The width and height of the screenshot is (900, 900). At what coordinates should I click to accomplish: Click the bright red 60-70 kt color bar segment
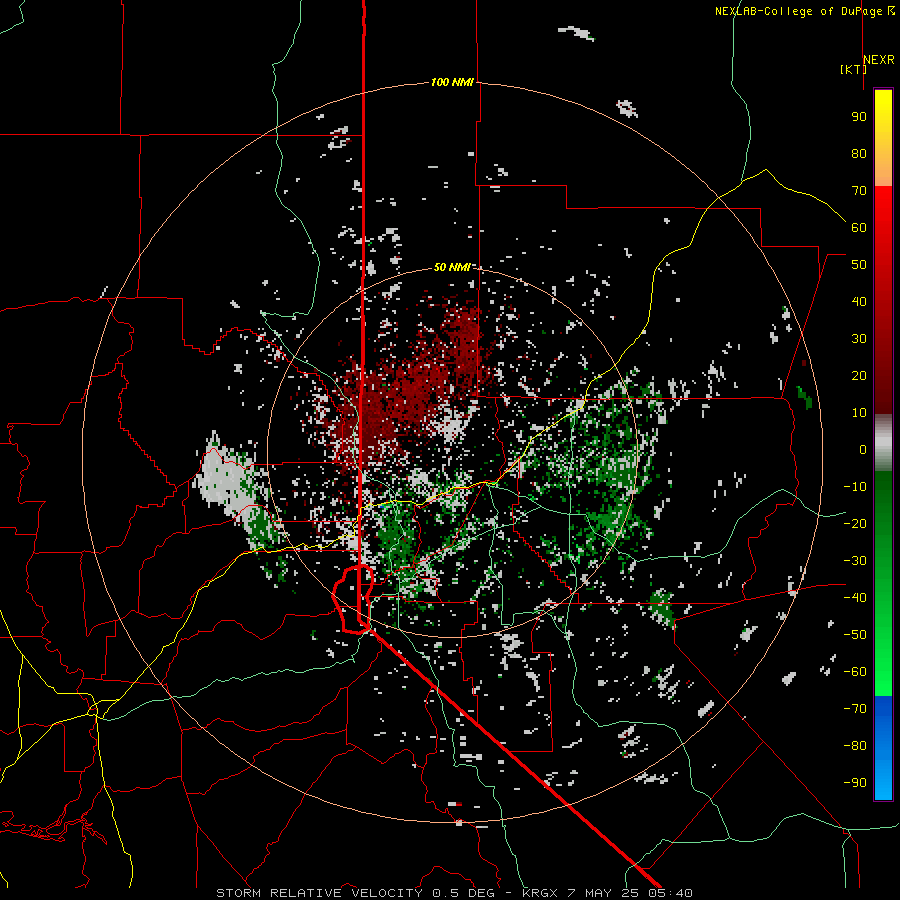(883, 209)
